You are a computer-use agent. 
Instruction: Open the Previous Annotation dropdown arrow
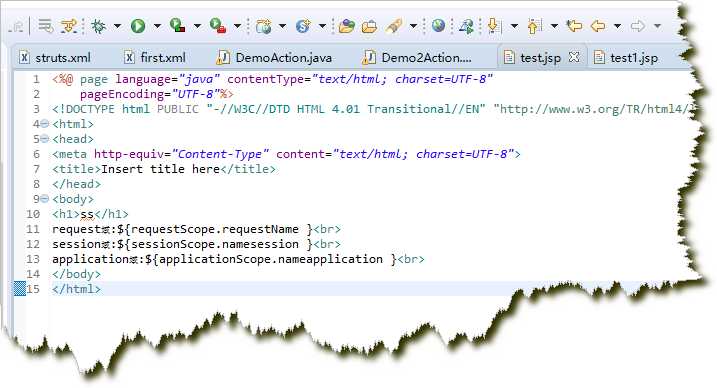tap(554, 26)
